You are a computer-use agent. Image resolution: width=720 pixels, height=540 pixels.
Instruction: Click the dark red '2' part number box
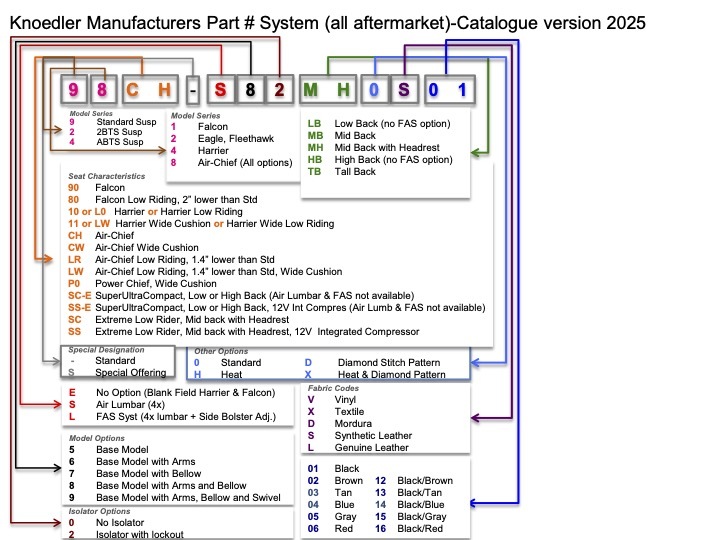click(x=279, y=90)
